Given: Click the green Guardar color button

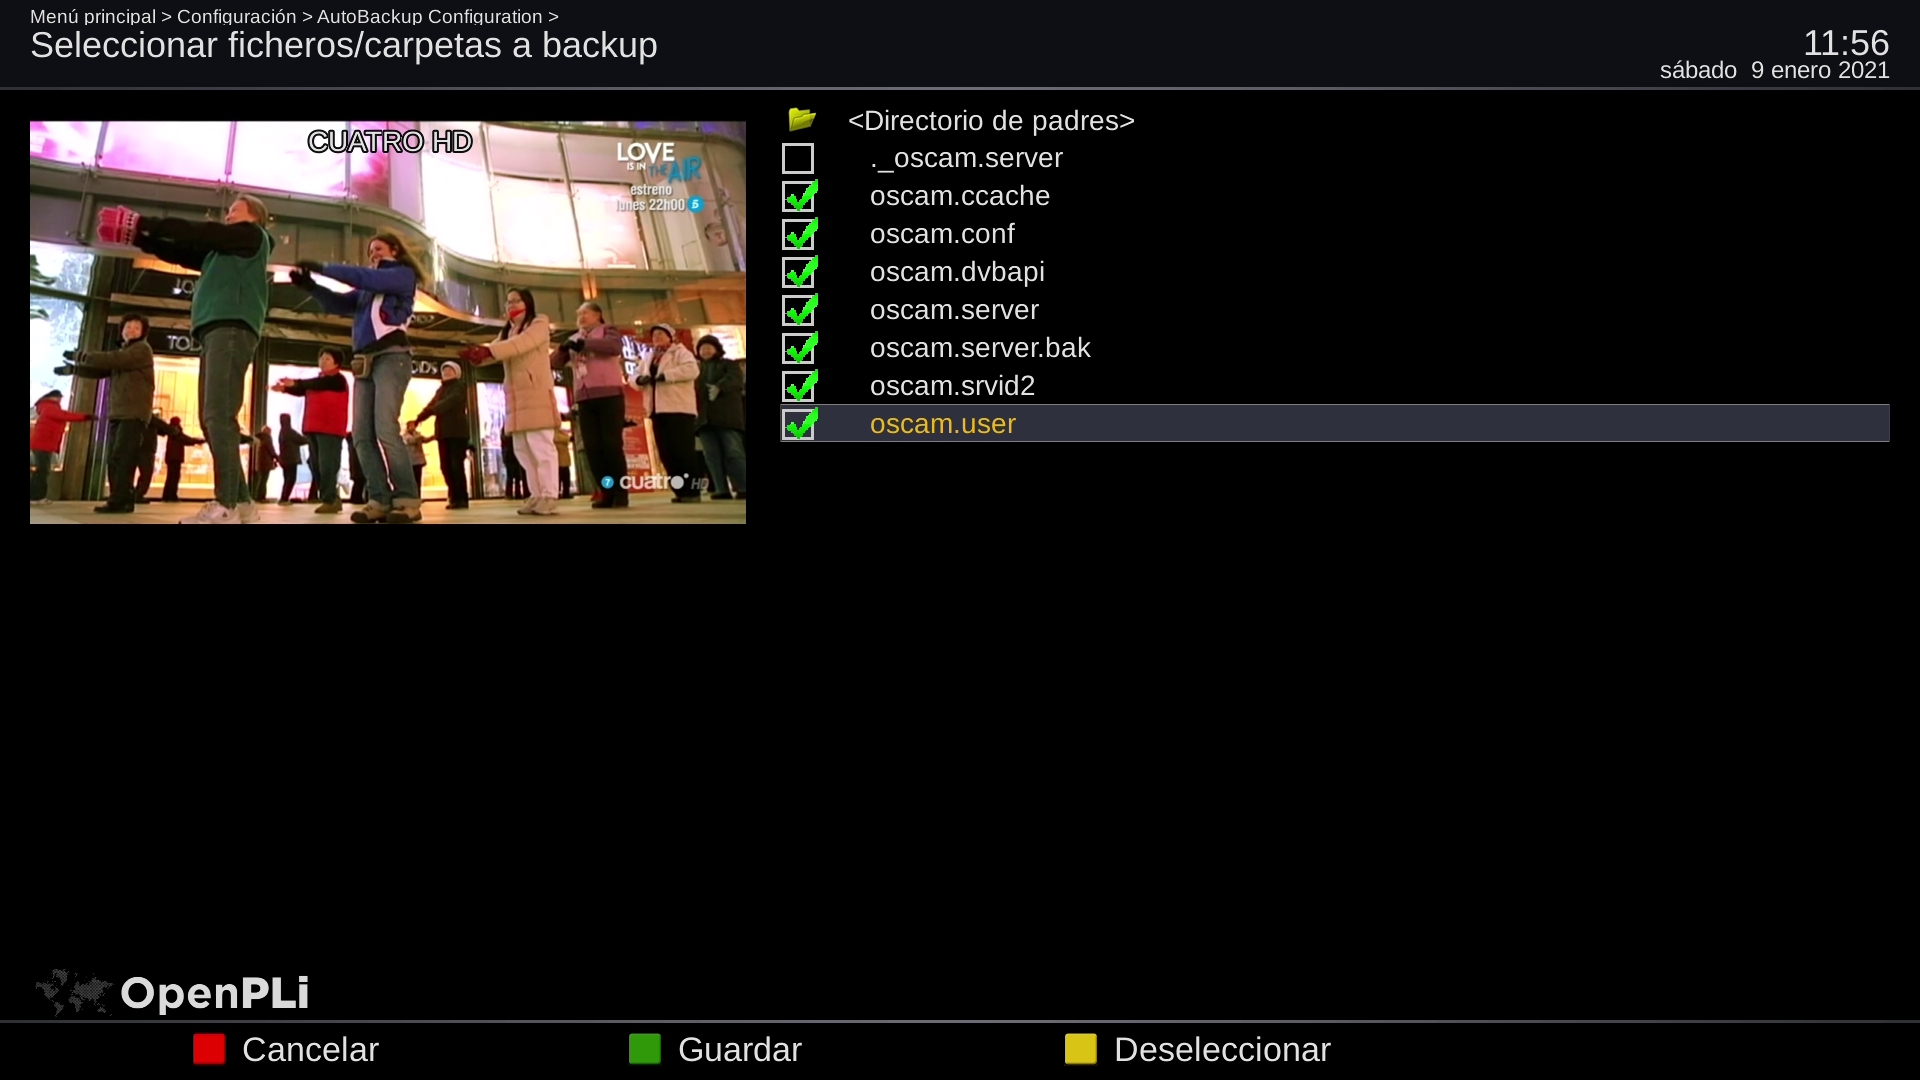Looking at the screenshot, I should pyautogui.click(x=645, y=1049).
